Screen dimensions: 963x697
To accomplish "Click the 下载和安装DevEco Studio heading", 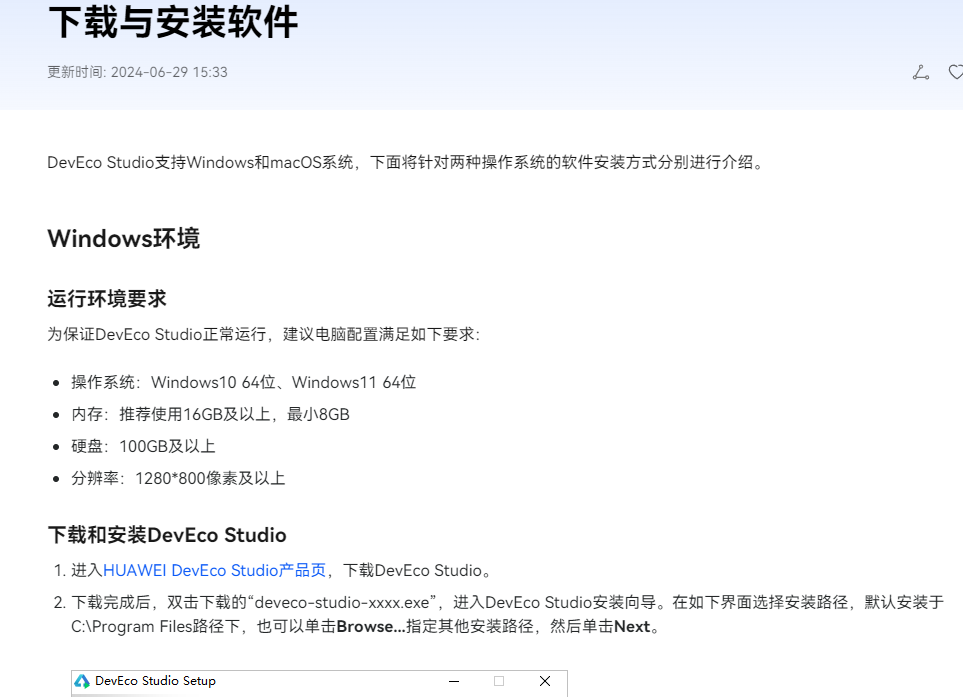I will (167, 535).
